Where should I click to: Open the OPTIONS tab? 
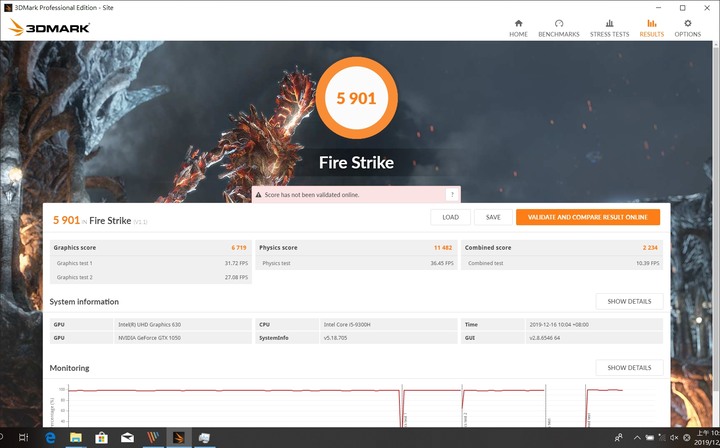(x=687, y=28)
